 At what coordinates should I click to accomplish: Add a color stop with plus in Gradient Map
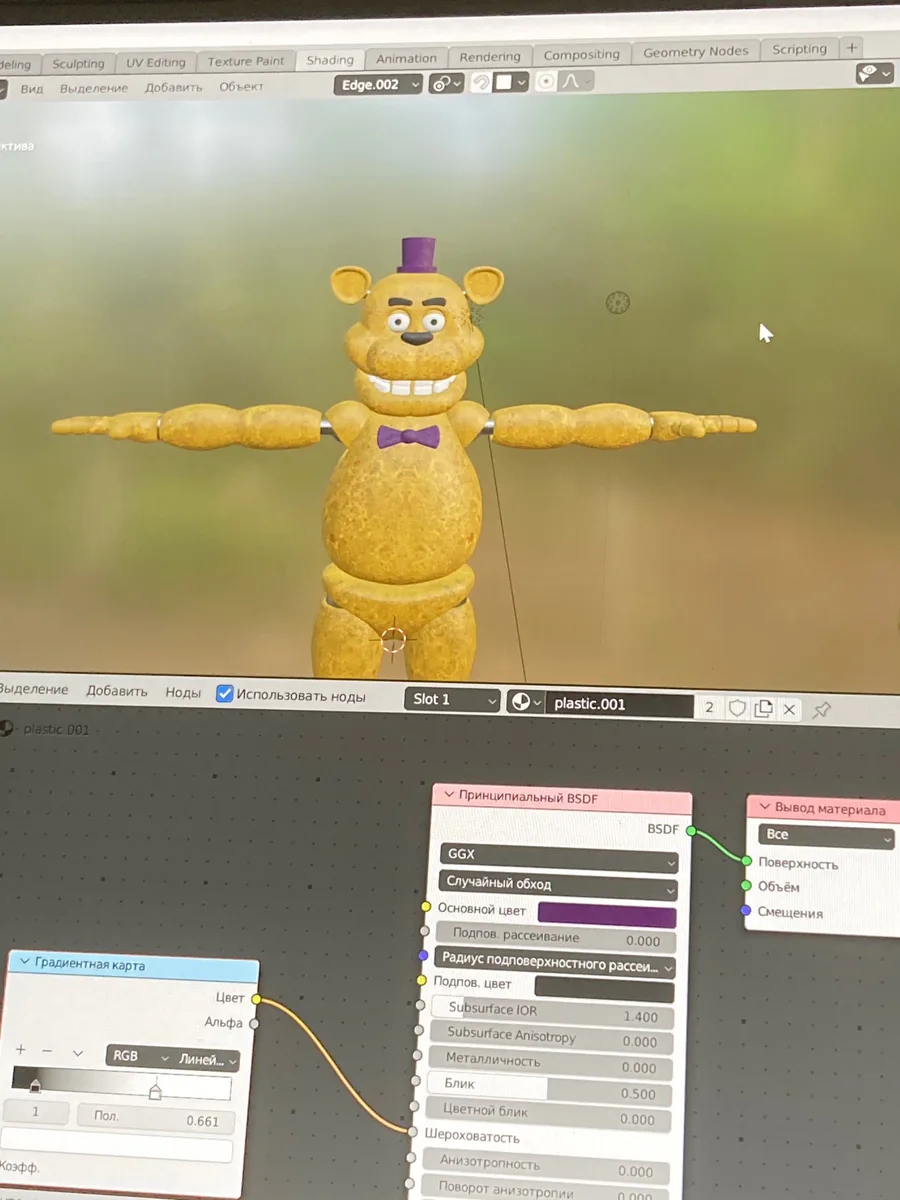tap(20, 1051)
